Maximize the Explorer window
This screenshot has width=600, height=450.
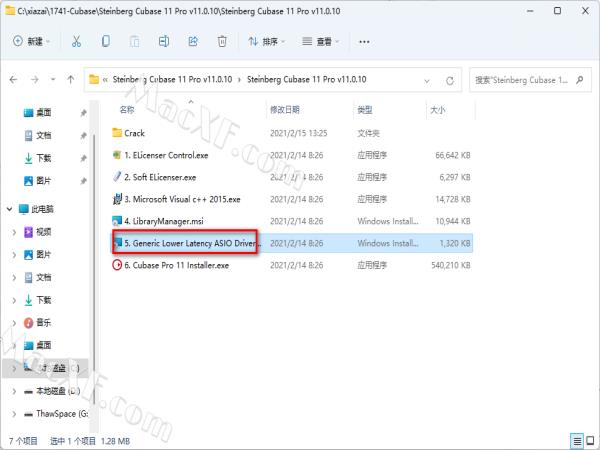click(x=558, y=11)
